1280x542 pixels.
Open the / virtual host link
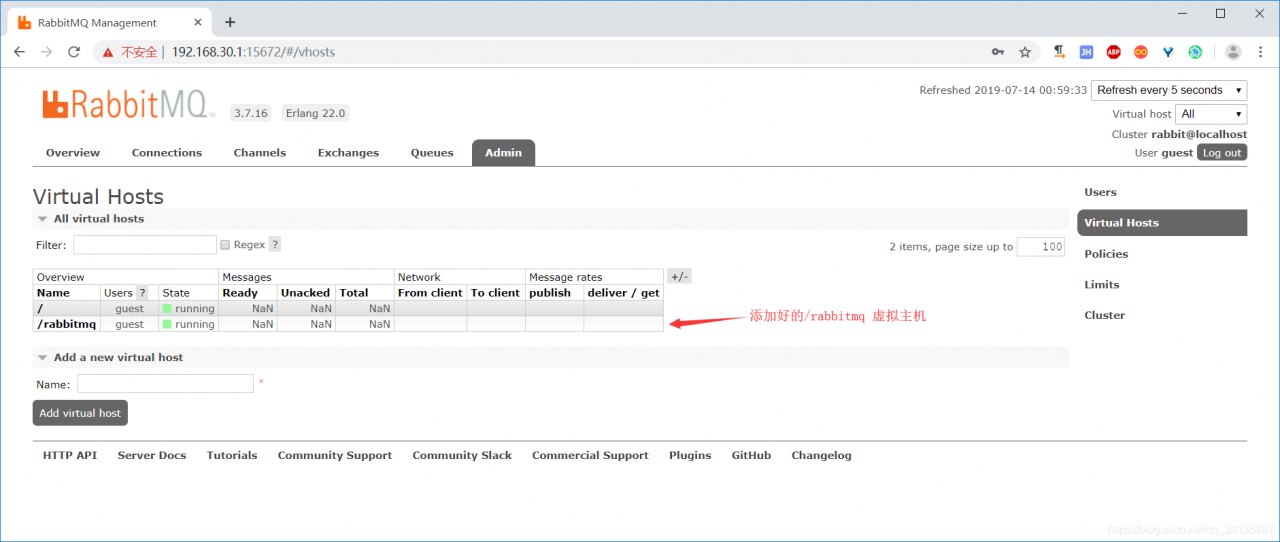tap(39, 309)
